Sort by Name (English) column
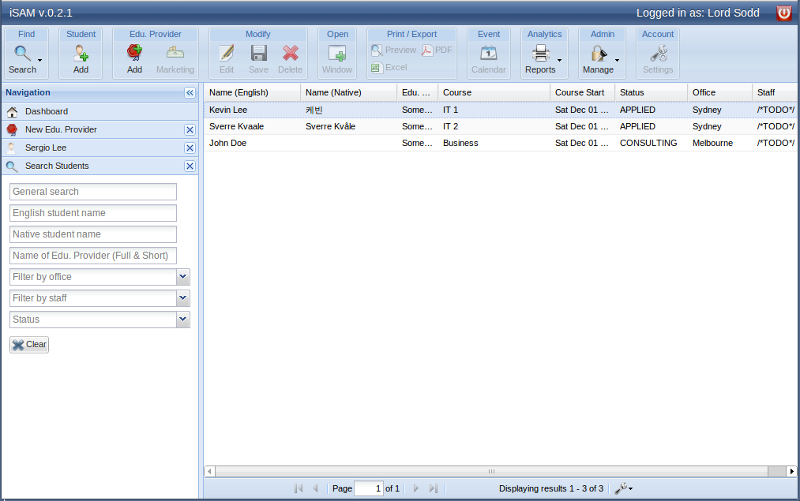This screenshot has width=800, height=501. tap(252, 93)
